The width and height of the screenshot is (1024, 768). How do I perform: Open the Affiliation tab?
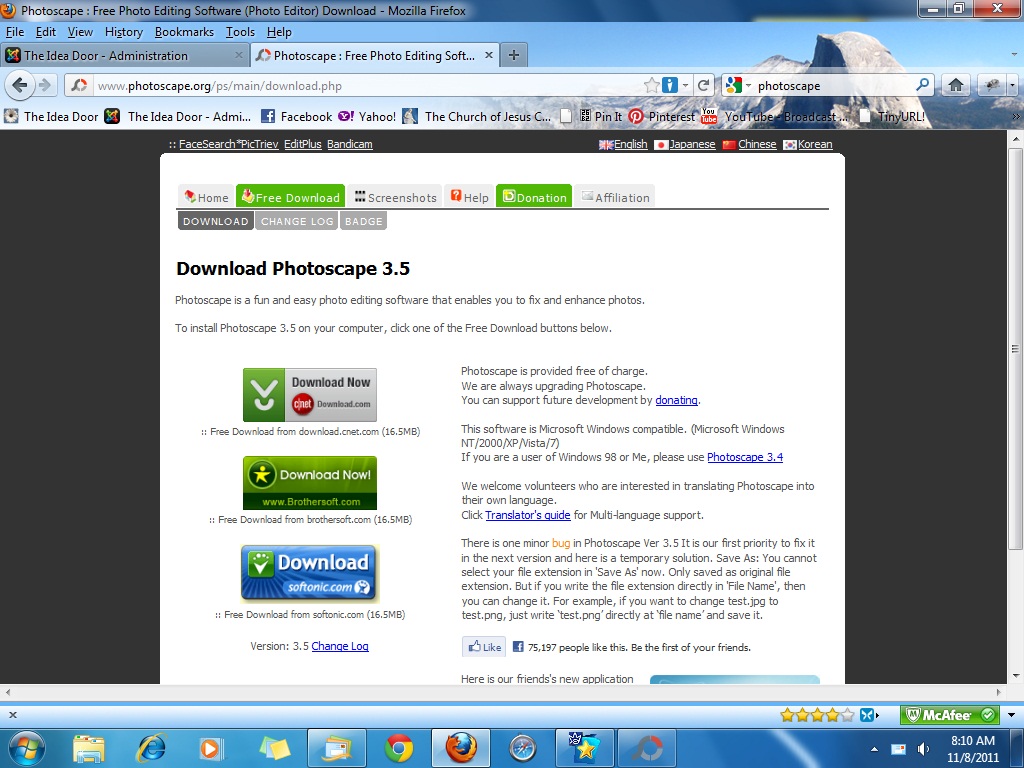pos(615,197)
